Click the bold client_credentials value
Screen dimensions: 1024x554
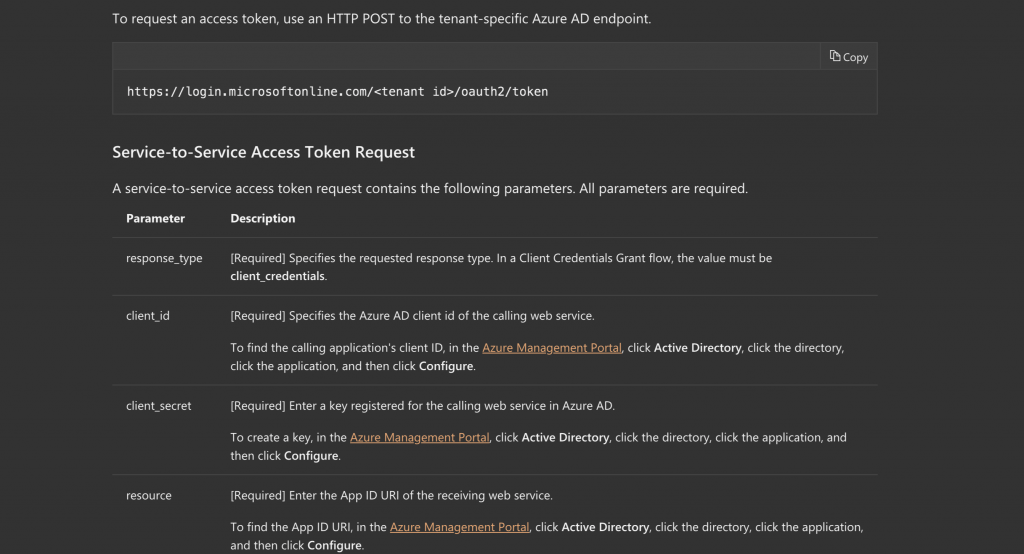point(277,276)
